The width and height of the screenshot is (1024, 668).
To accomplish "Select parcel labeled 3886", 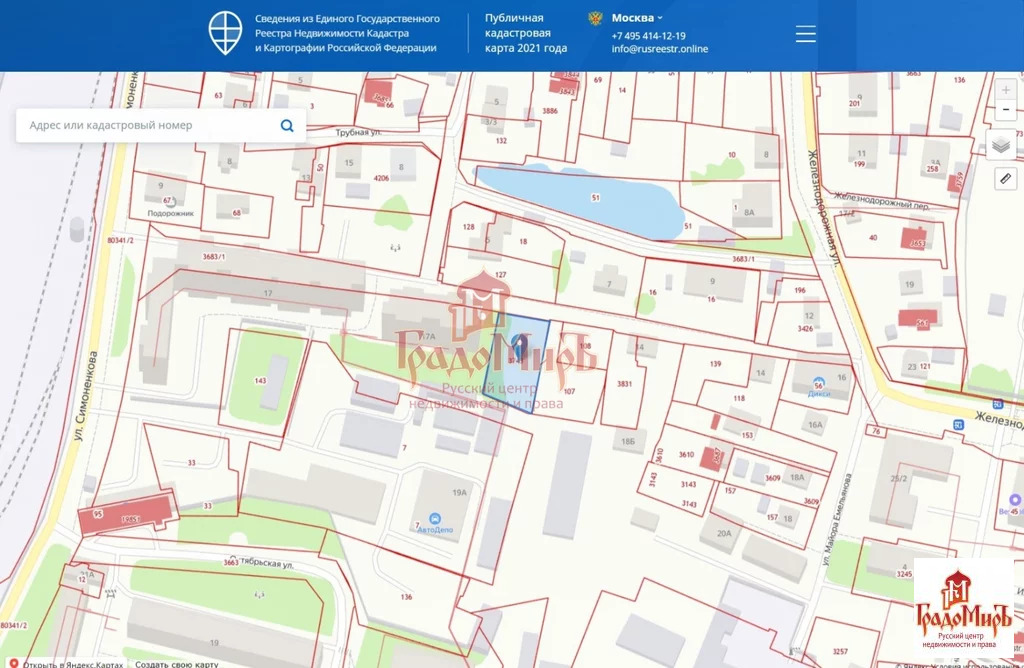I will tap(550, 111).
